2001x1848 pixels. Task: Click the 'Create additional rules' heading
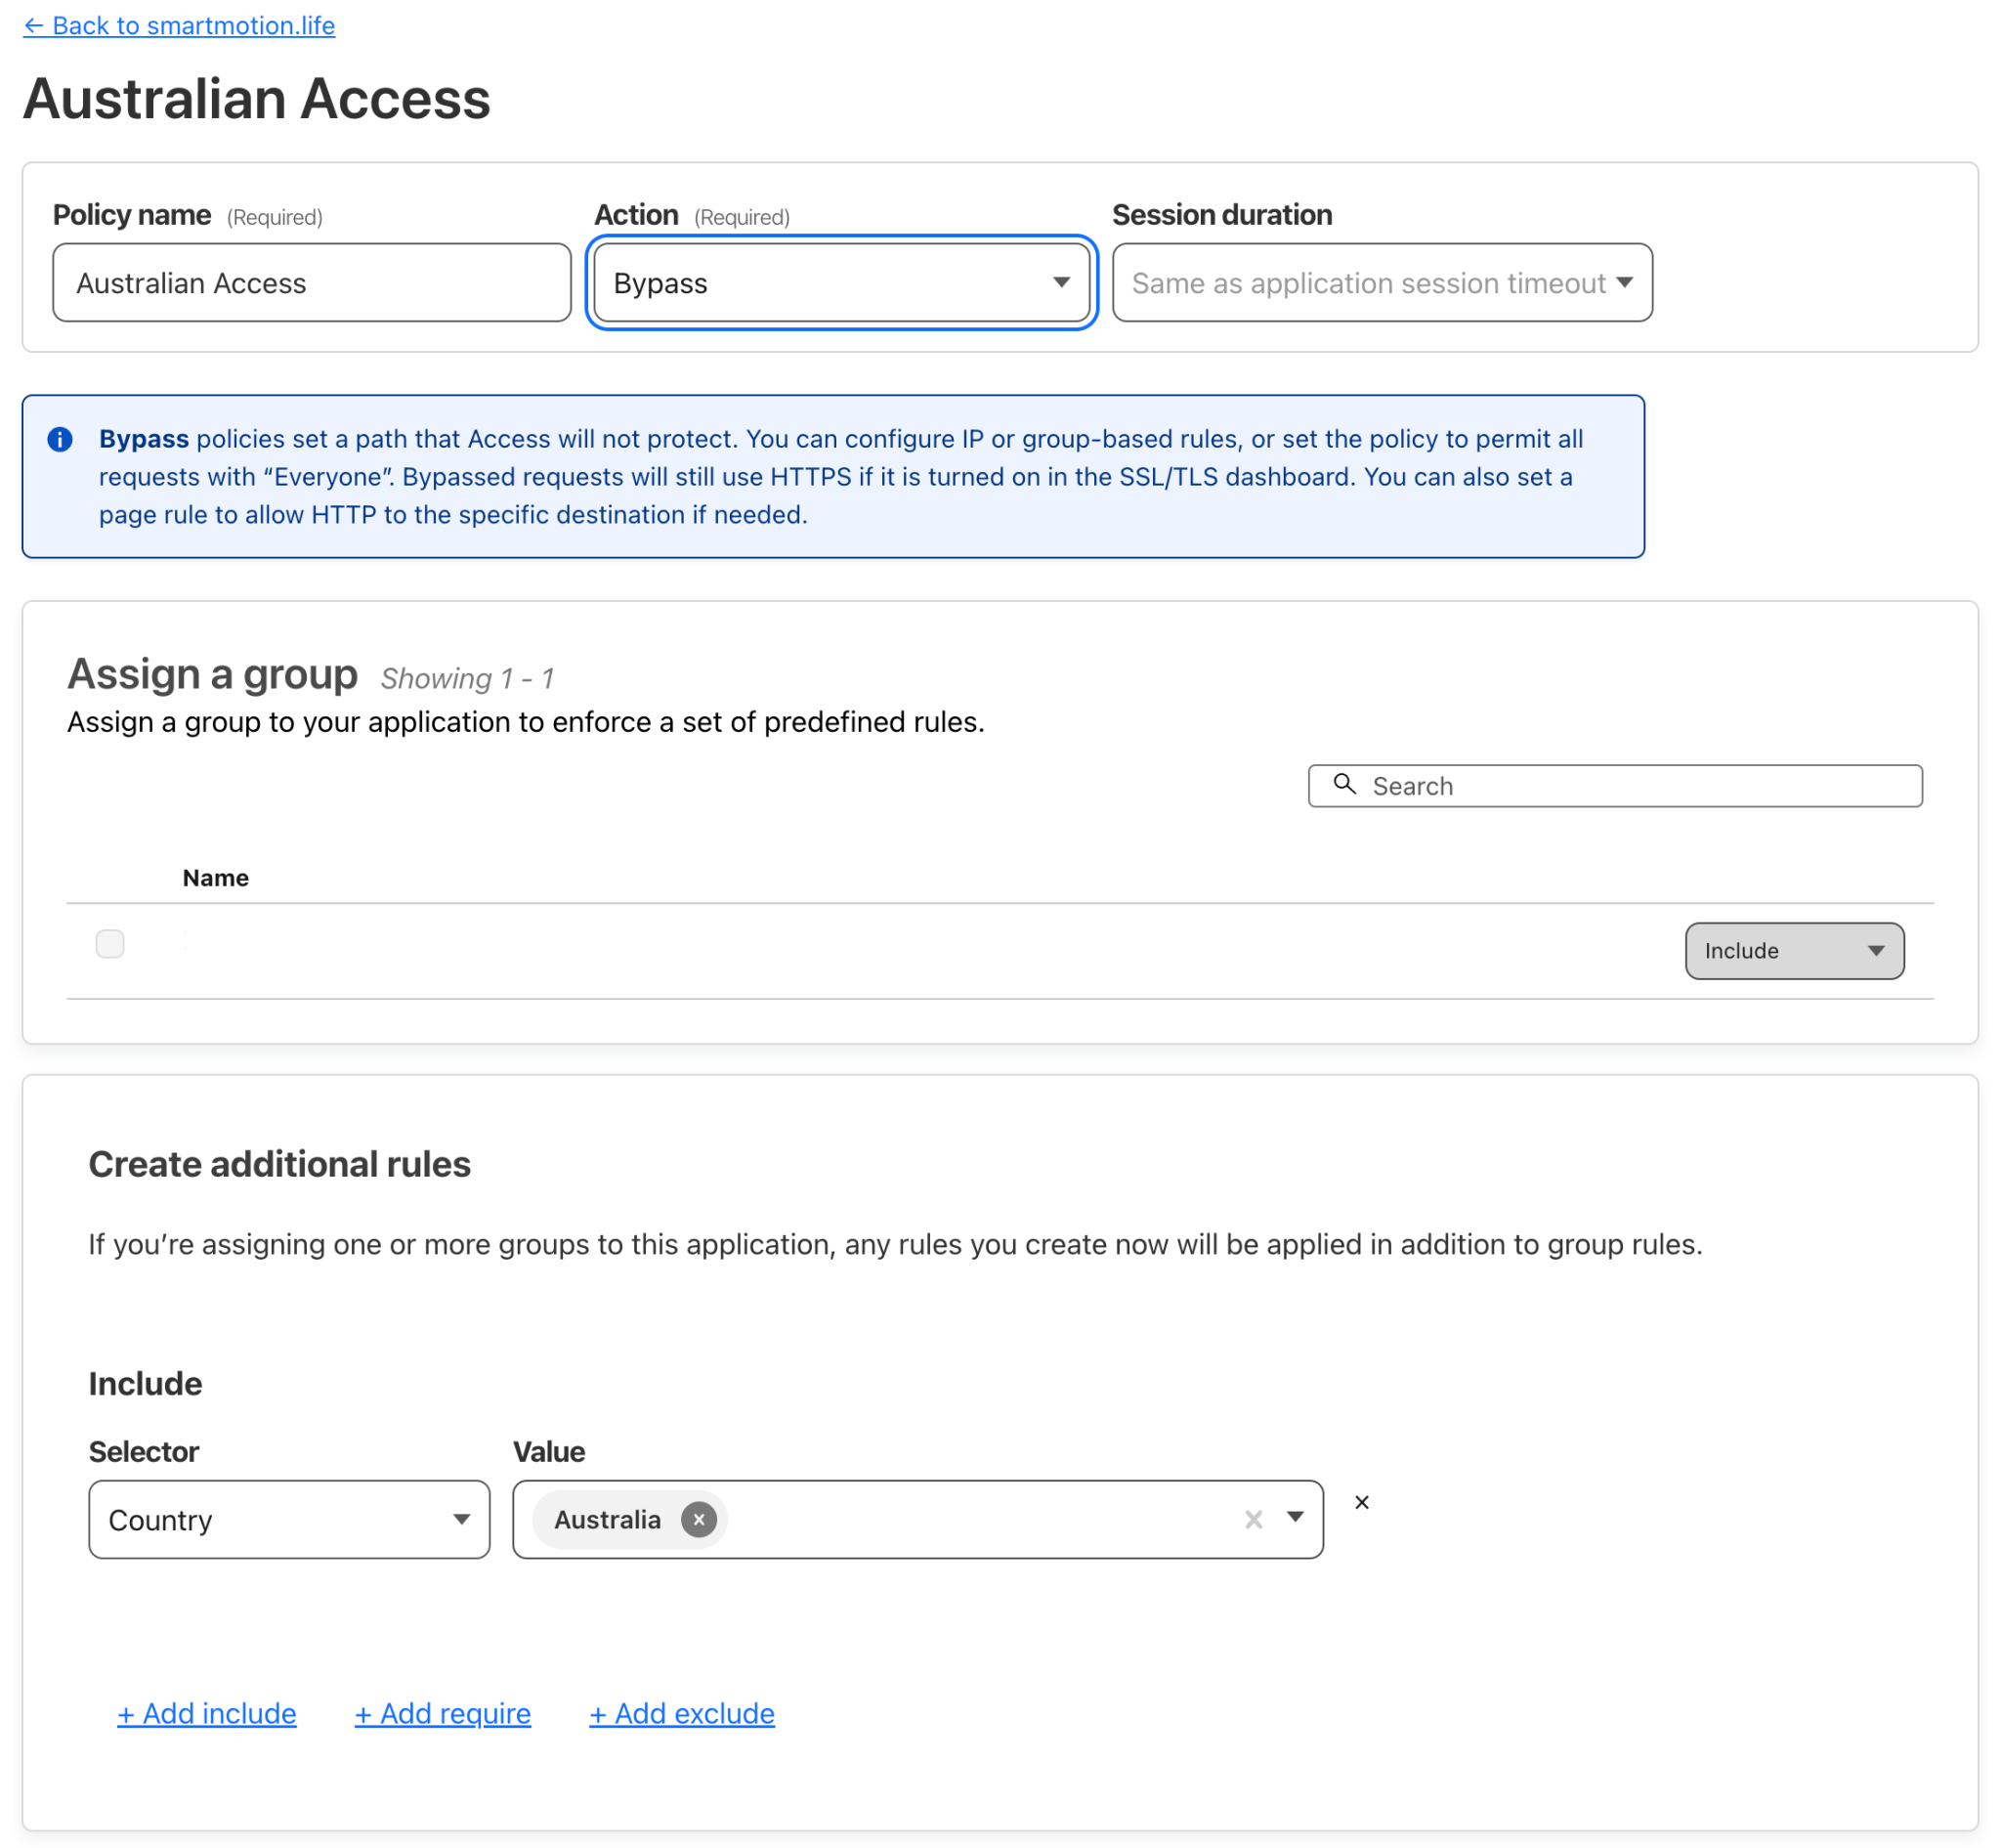coord(280,1164)
